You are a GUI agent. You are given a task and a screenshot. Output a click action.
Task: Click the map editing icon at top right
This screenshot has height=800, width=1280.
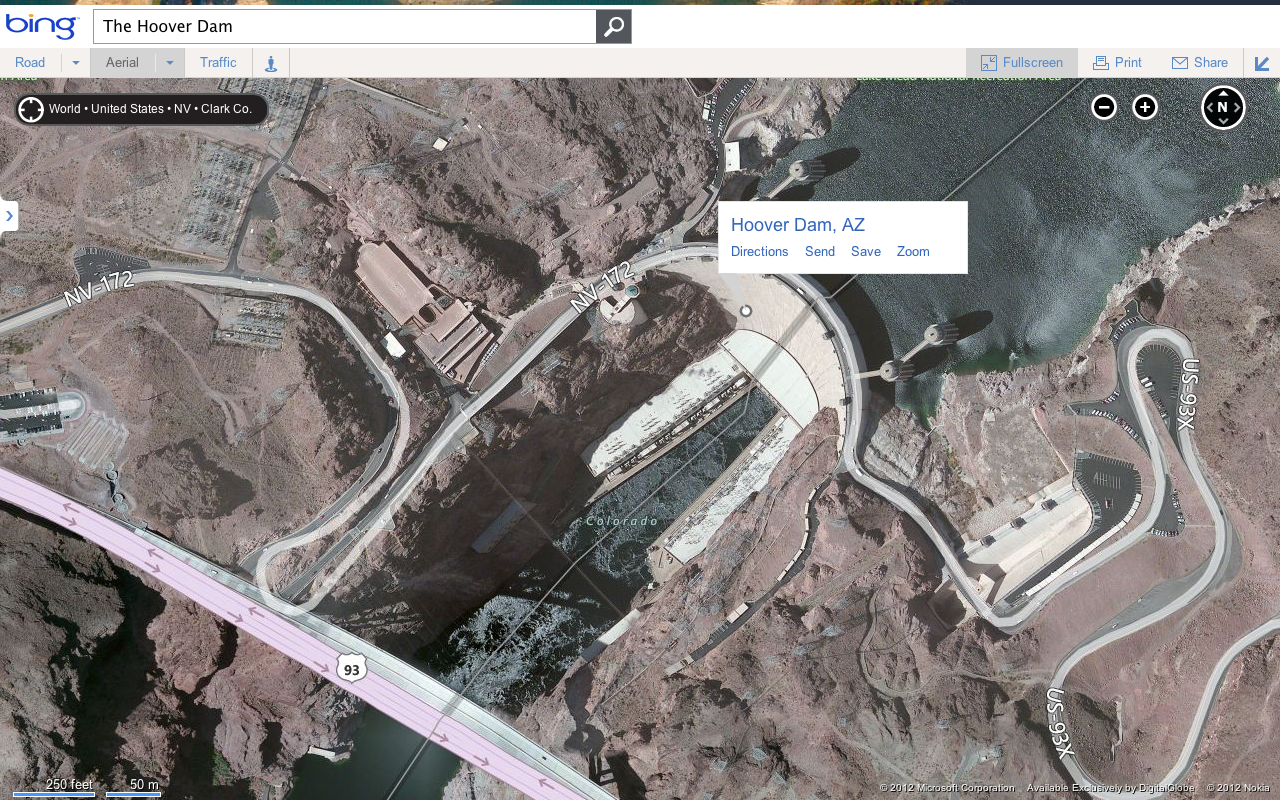point(1261,62)
